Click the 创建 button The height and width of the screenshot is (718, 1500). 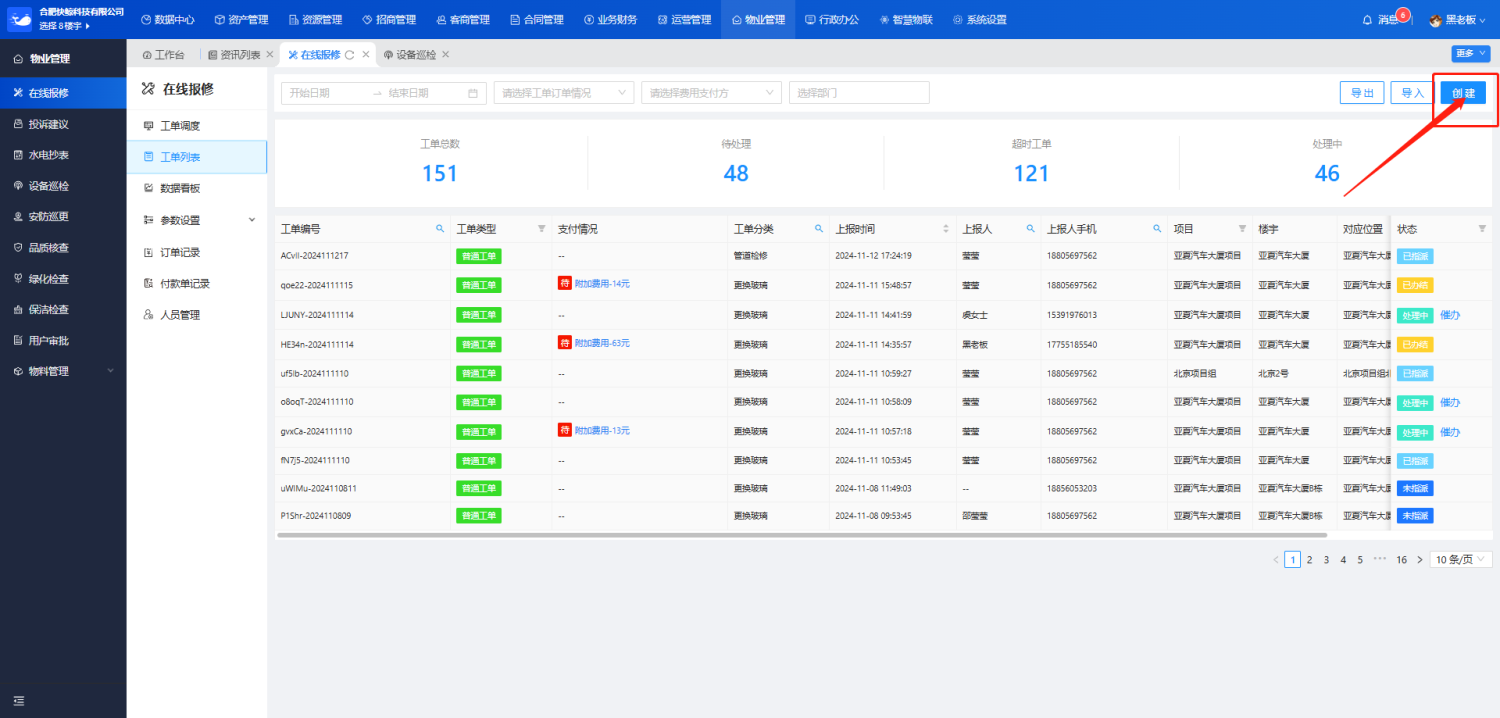pos(1463,93)
